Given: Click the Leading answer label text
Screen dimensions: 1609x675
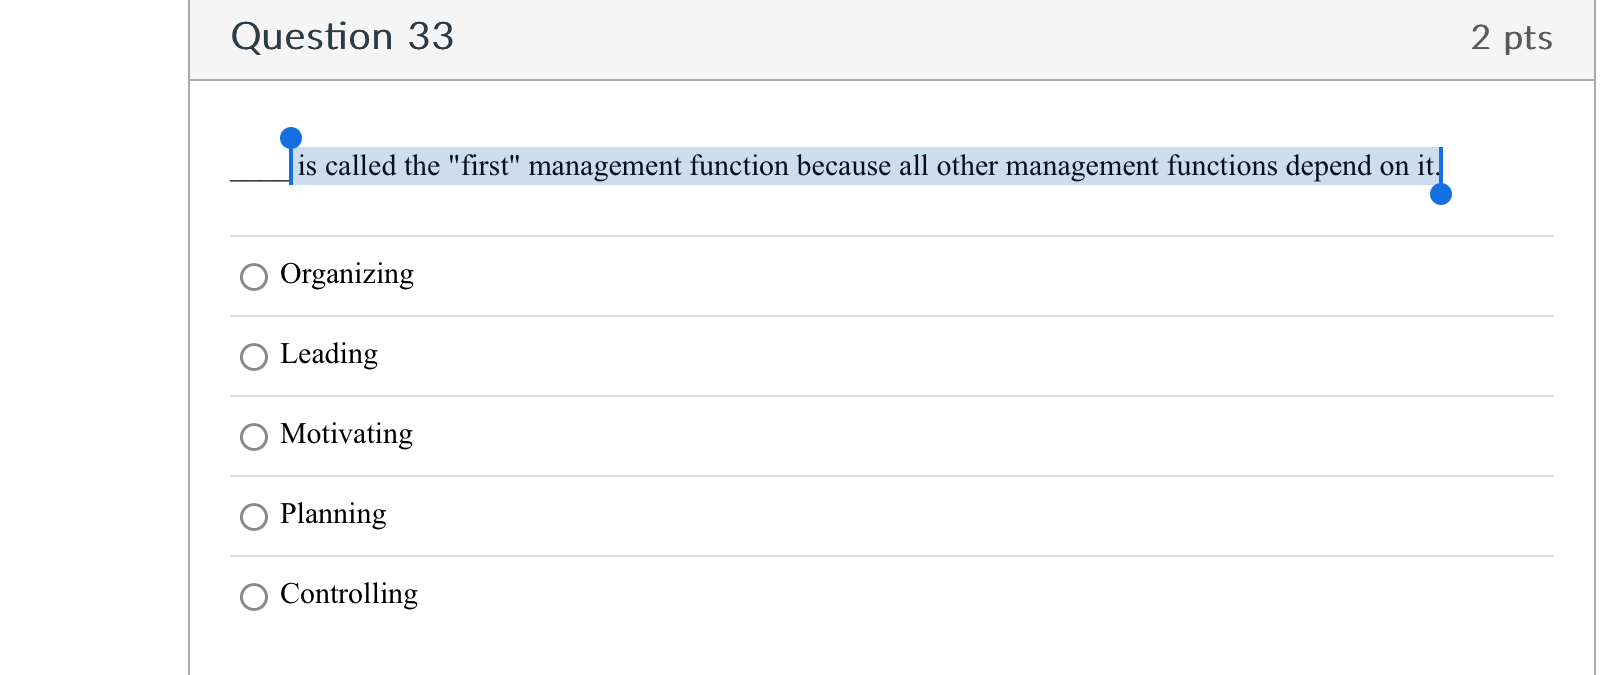Looking at the screenshot, I should (x=329, y=355).
